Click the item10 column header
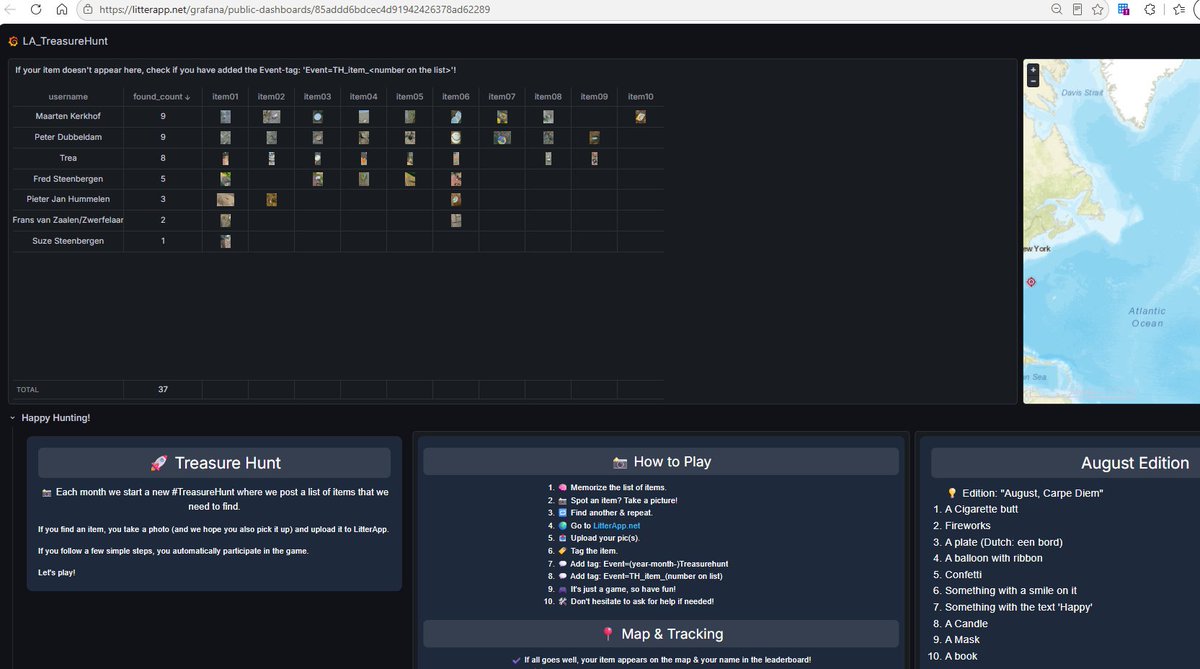This screenshot has height=669, width=1200. coord(640,97)
